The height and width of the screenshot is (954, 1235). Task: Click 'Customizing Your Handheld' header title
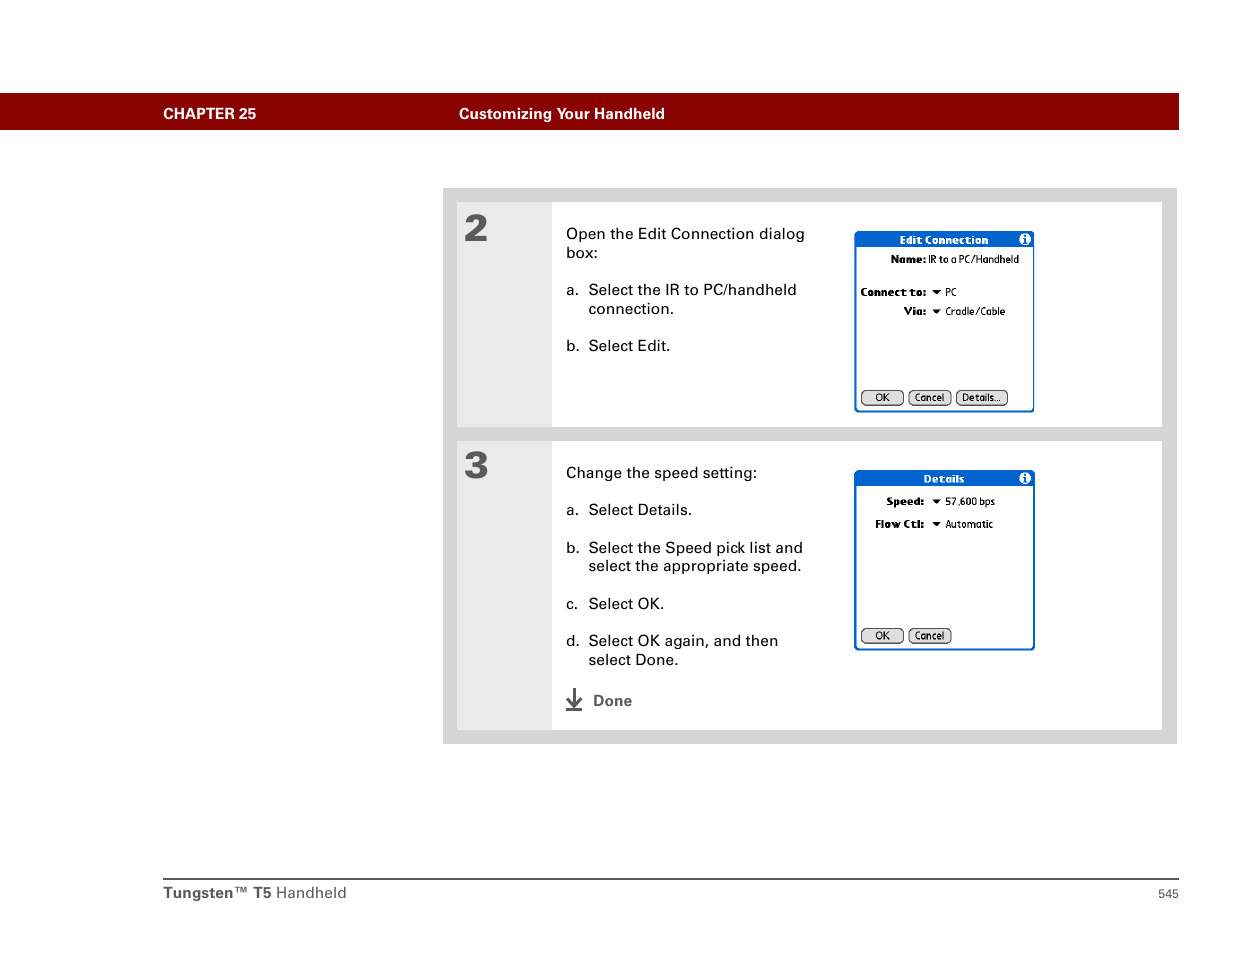click(x=561, y=114)
